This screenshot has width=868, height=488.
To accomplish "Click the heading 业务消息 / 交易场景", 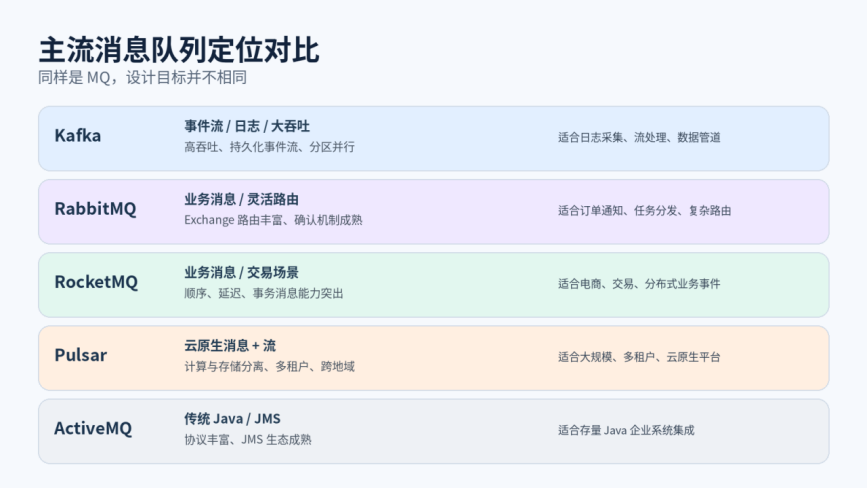I will click(241, 272).
